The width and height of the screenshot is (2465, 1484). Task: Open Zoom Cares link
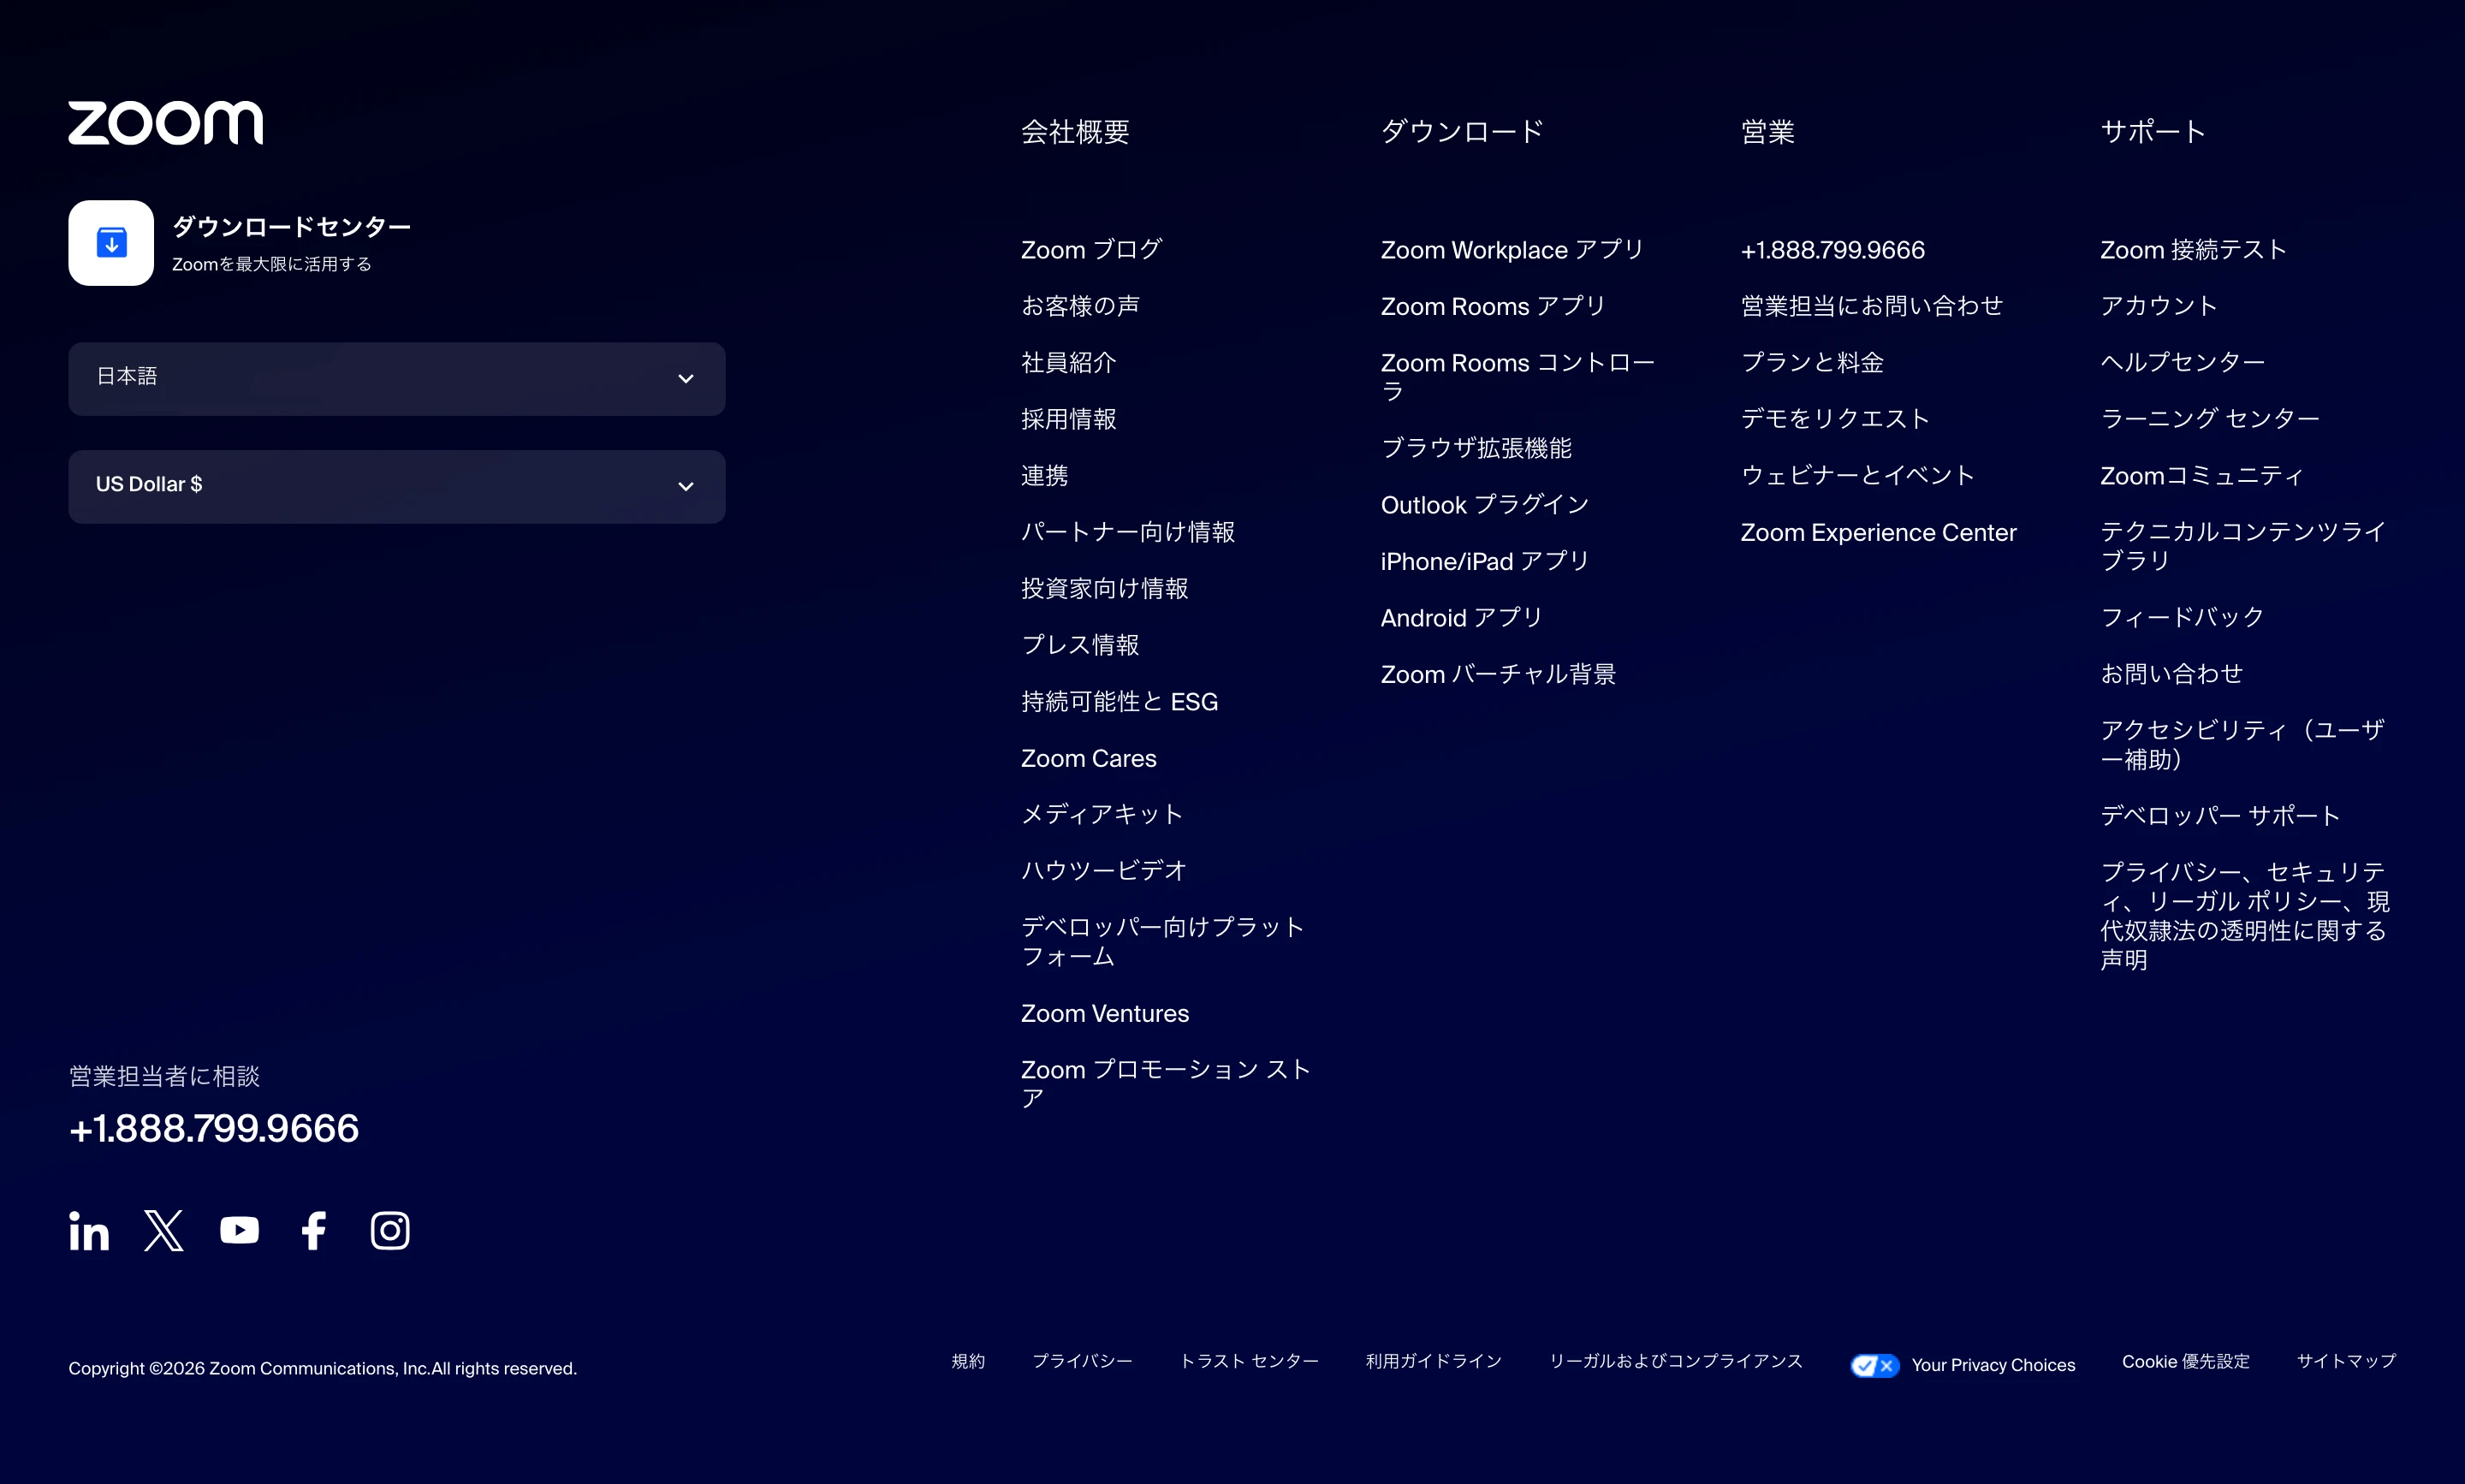(1088, 758)
